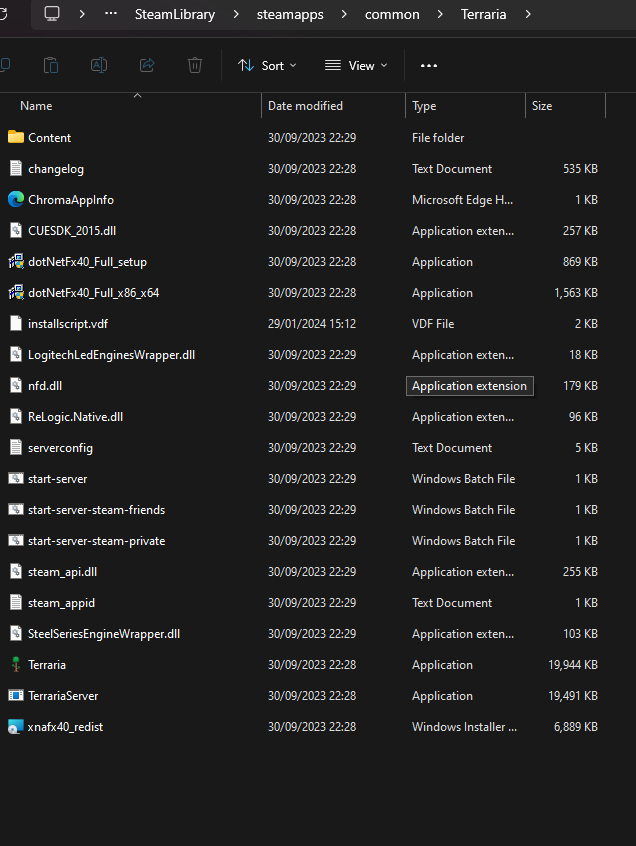The height and width of the screenshot is (846, 636).
Task: Click the 1,563 KB size cell
Action: click(576, 293)
